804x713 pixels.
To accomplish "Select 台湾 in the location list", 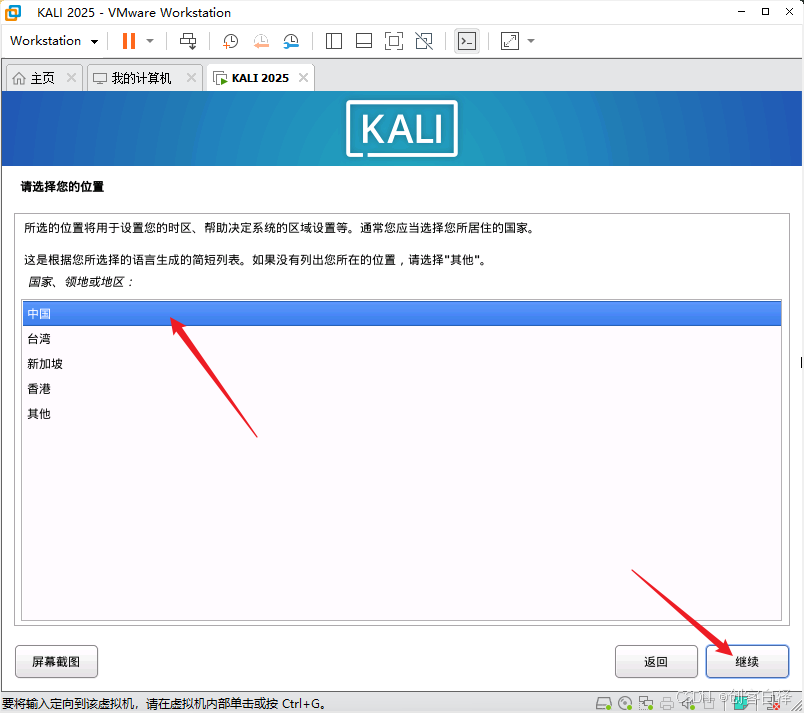I will [401, 339].
